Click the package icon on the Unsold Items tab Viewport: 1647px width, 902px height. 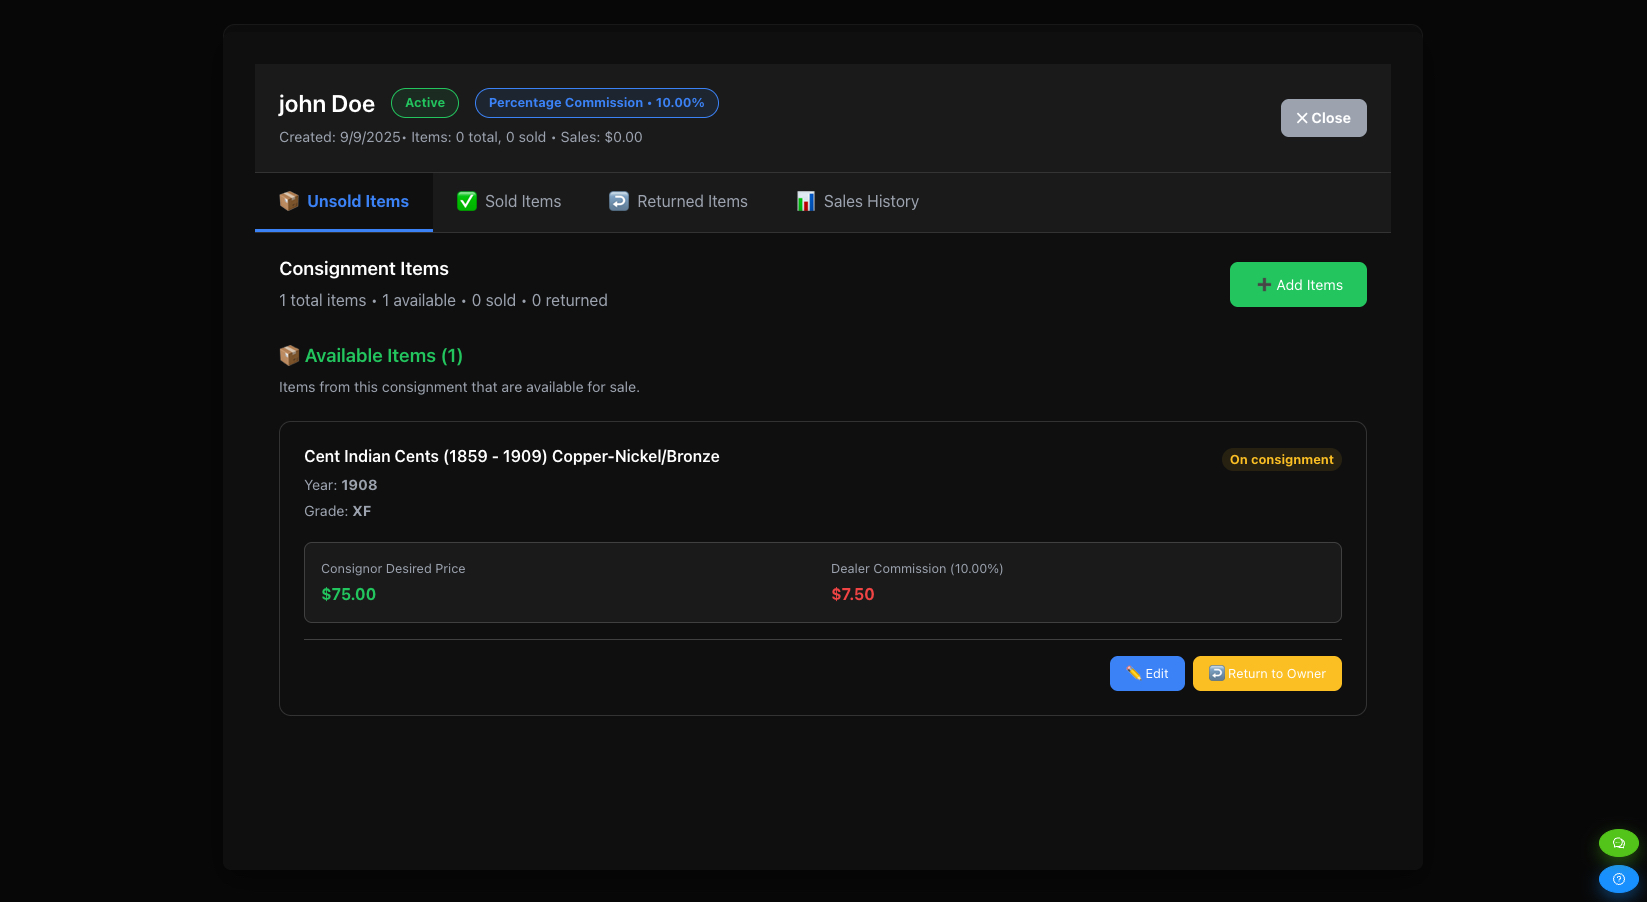[289, 201]
